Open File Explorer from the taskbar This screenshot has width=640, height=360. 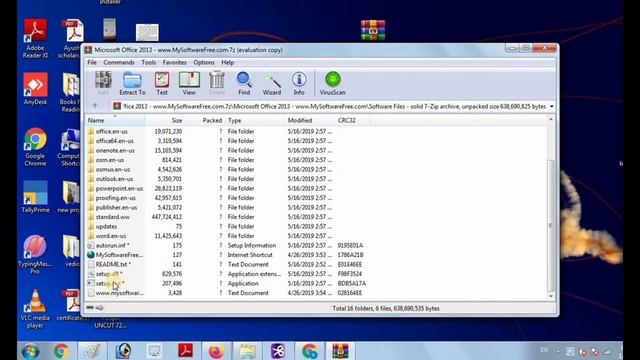click(x=247, y=351)
